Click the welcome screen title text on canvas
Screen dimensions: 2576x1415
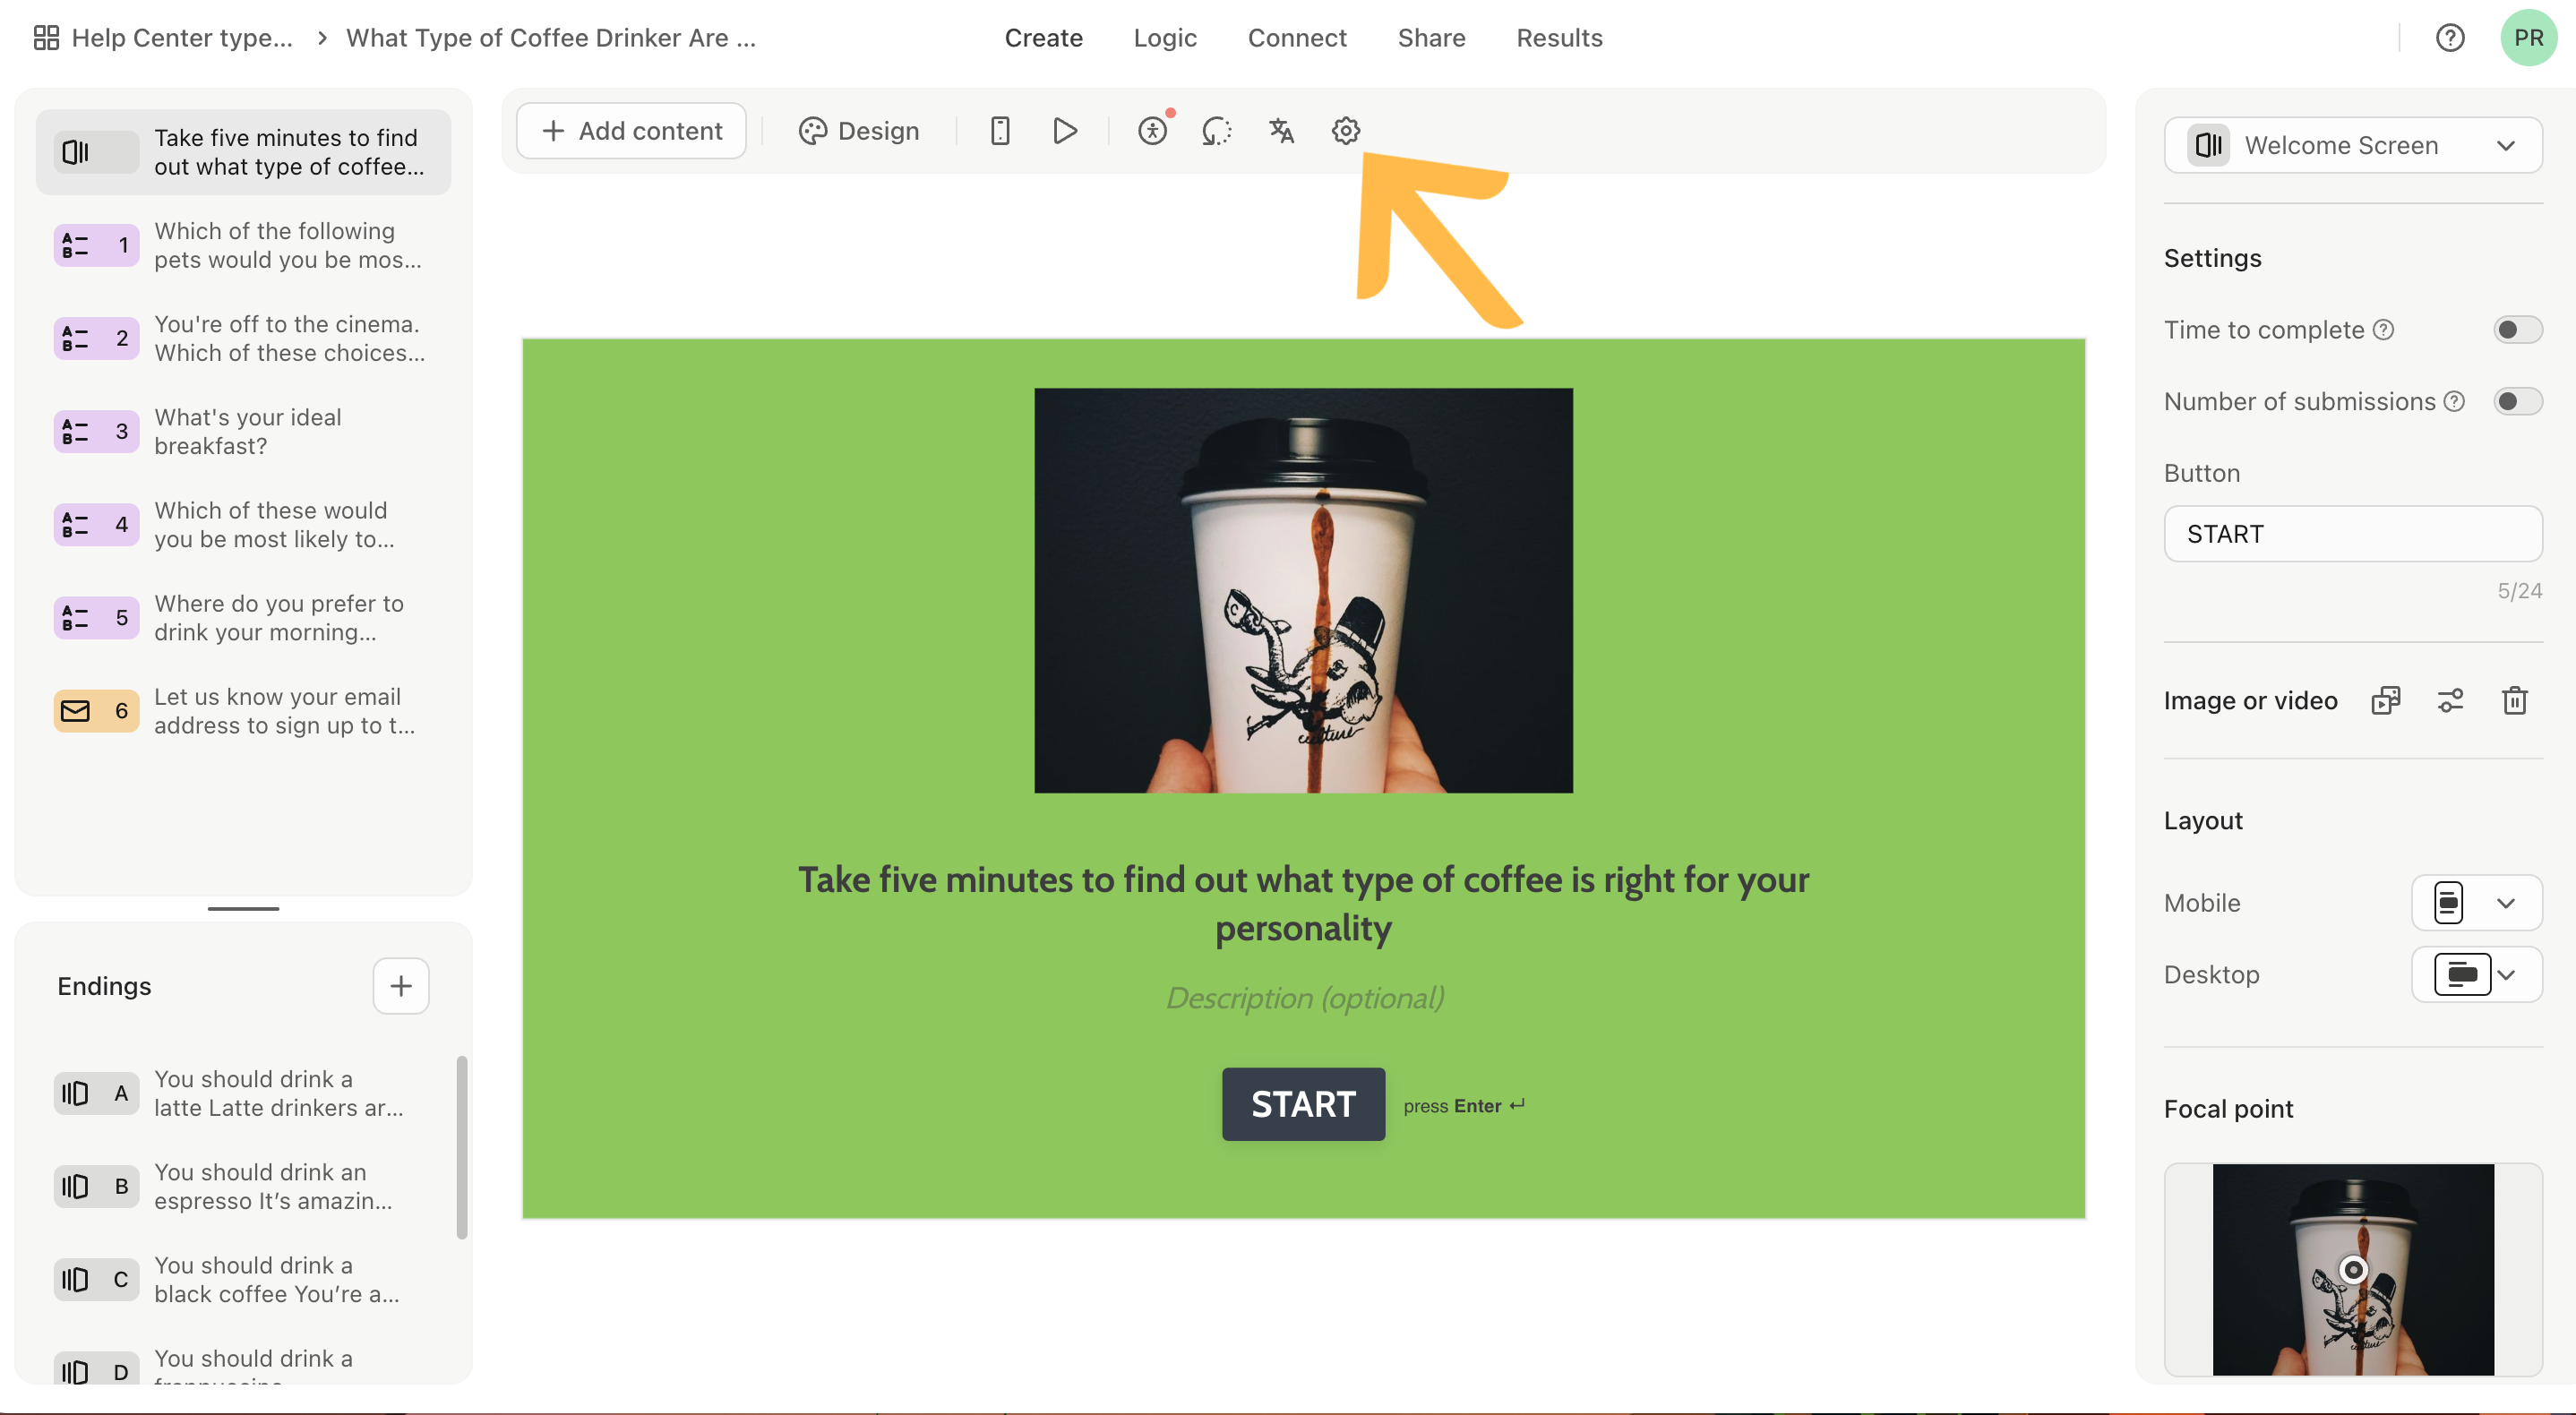pyautogui.click(x=1303, y=904)
